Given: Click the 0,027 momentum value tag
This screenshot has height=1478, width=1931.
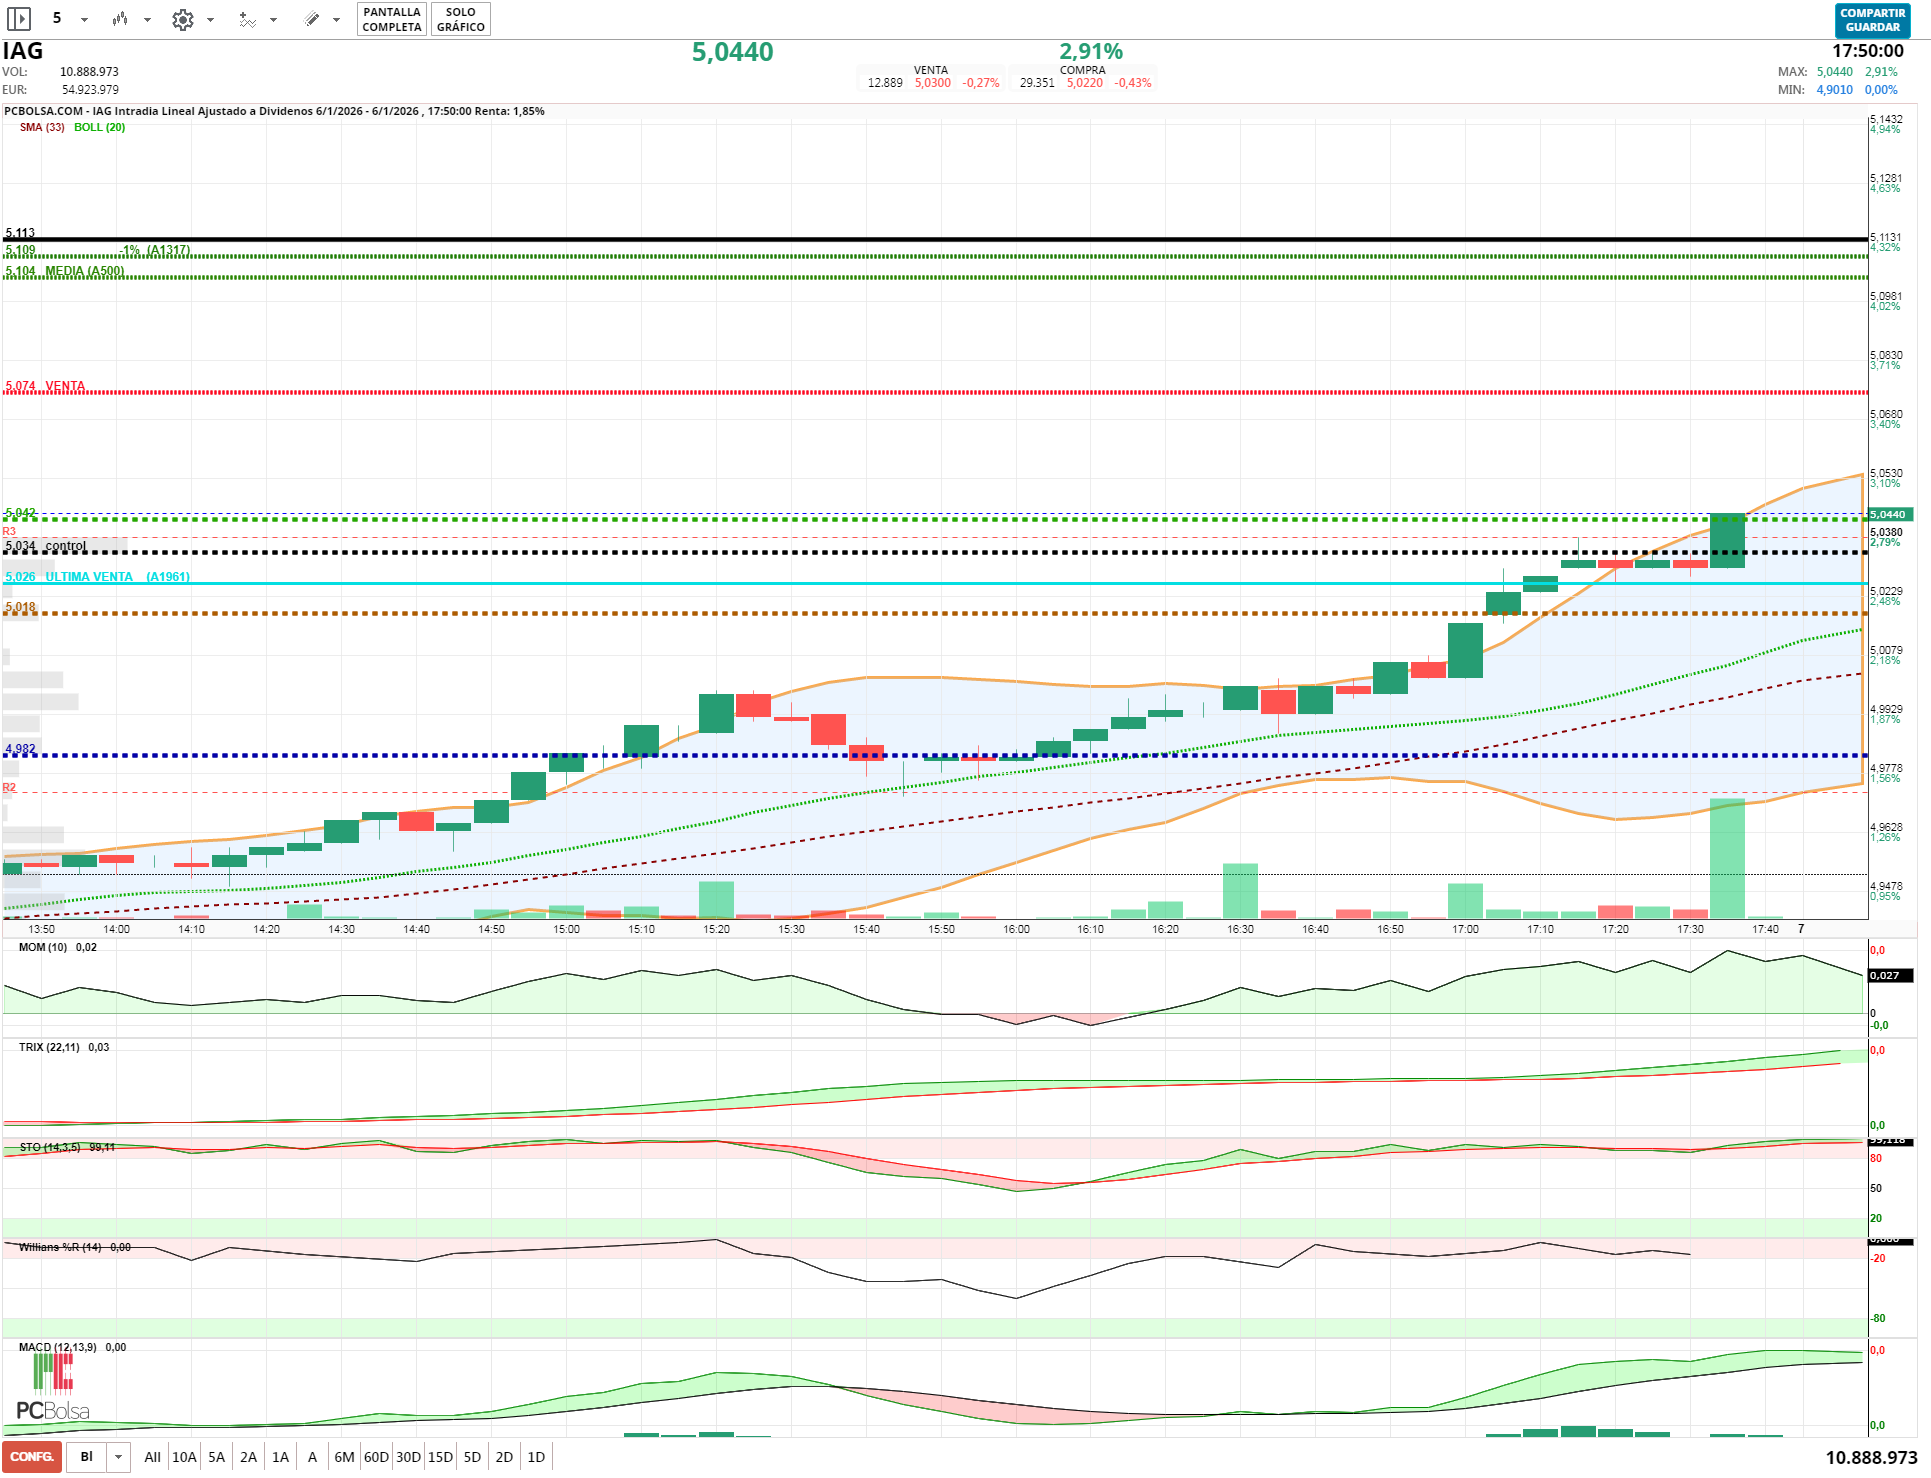Looking at the screenshot, I should [x=1888, y=975].
